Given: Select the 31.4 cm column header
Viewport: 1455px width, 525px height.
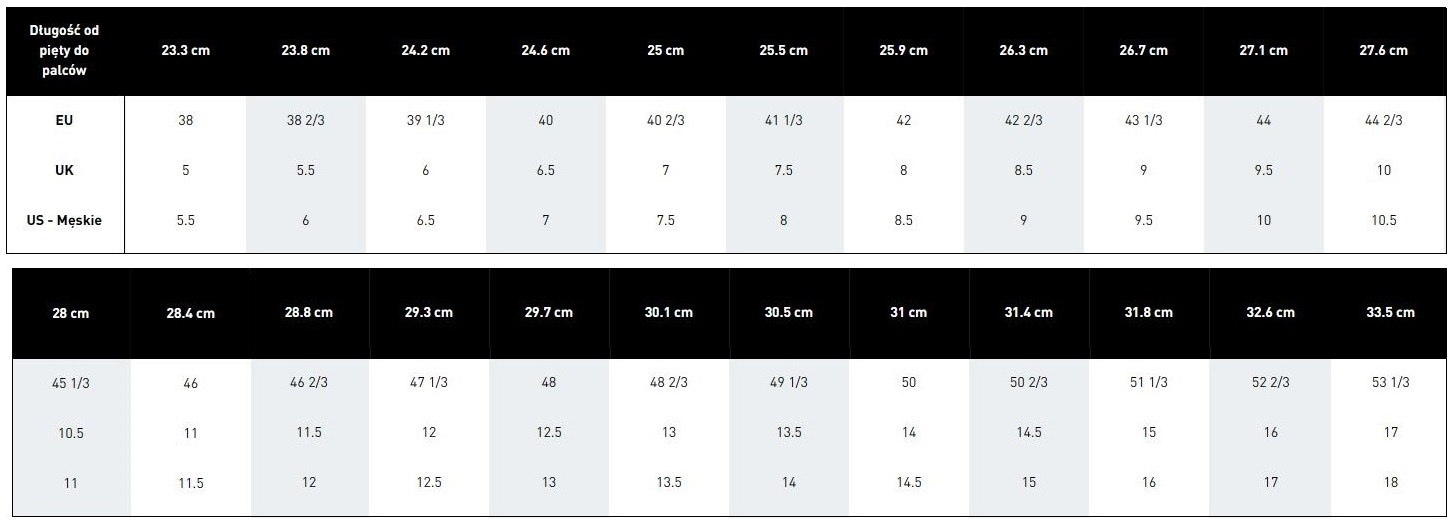Looking at the screenshot, I should [1028, 313].
